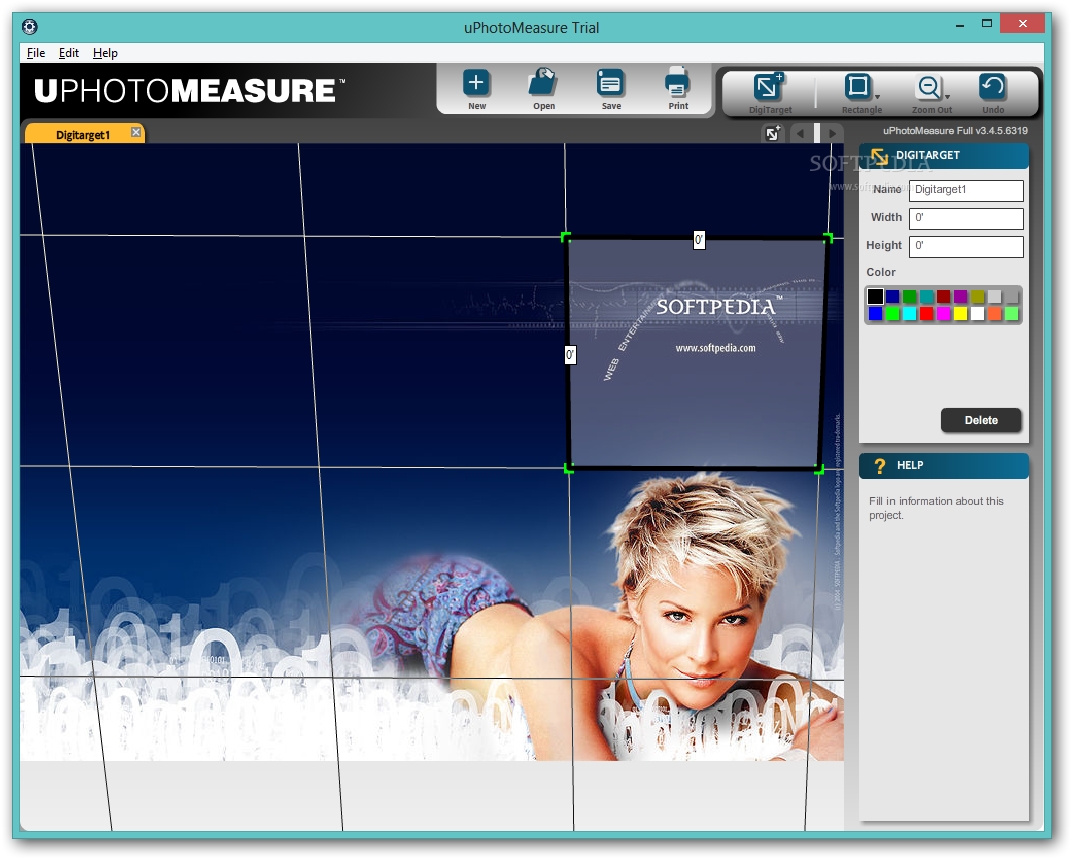Pick the black color swatch
Image resolution: width=1072 pixels, height=859 pixels.
(x=875, y=296)
